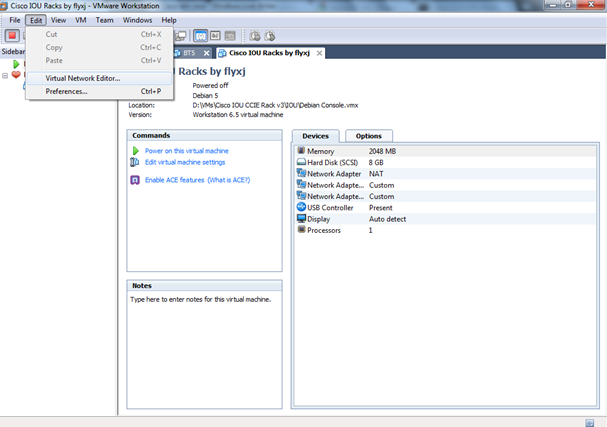607x427 pixels.
Task: Choose Virtual Network Editor from Edit menu
Action: coord(99,78)
